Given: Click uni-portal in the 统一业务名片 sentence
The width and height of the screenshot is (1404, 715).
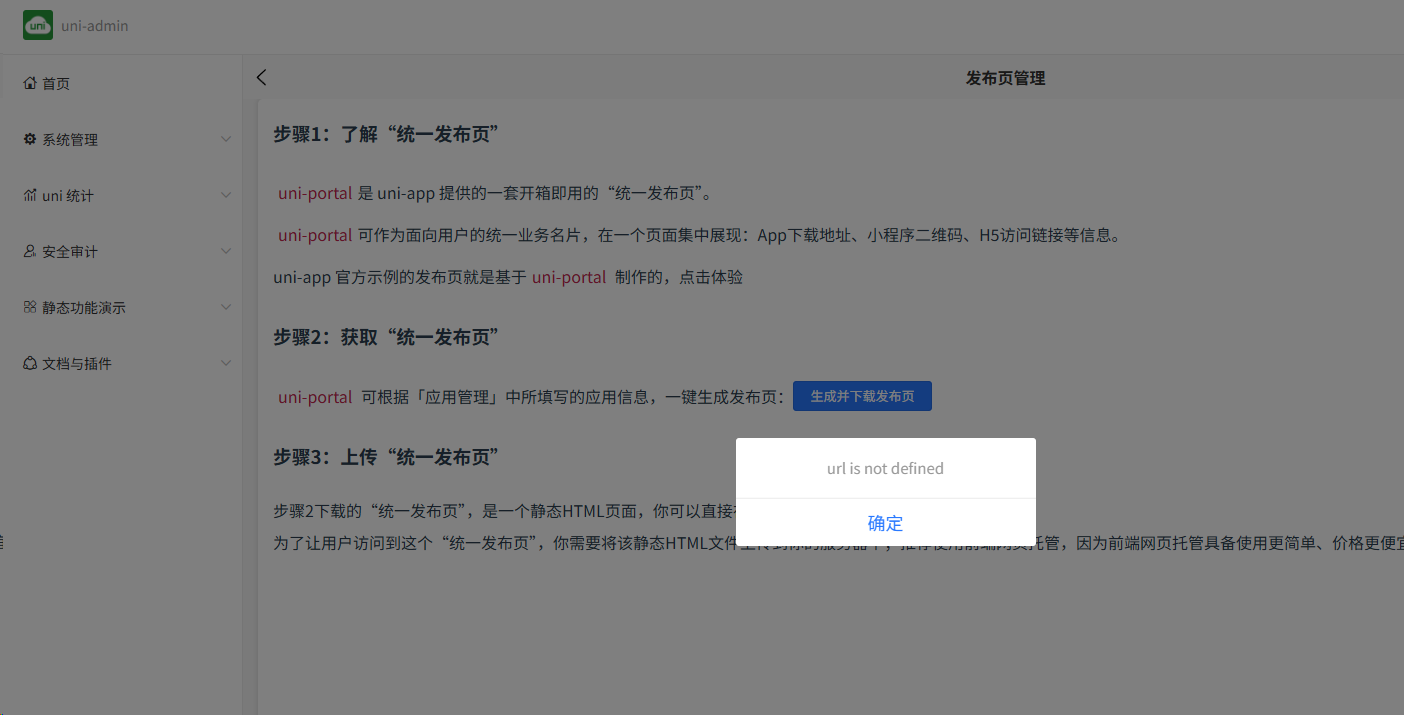Looking at the screenshot, I should tap(315, 236).
